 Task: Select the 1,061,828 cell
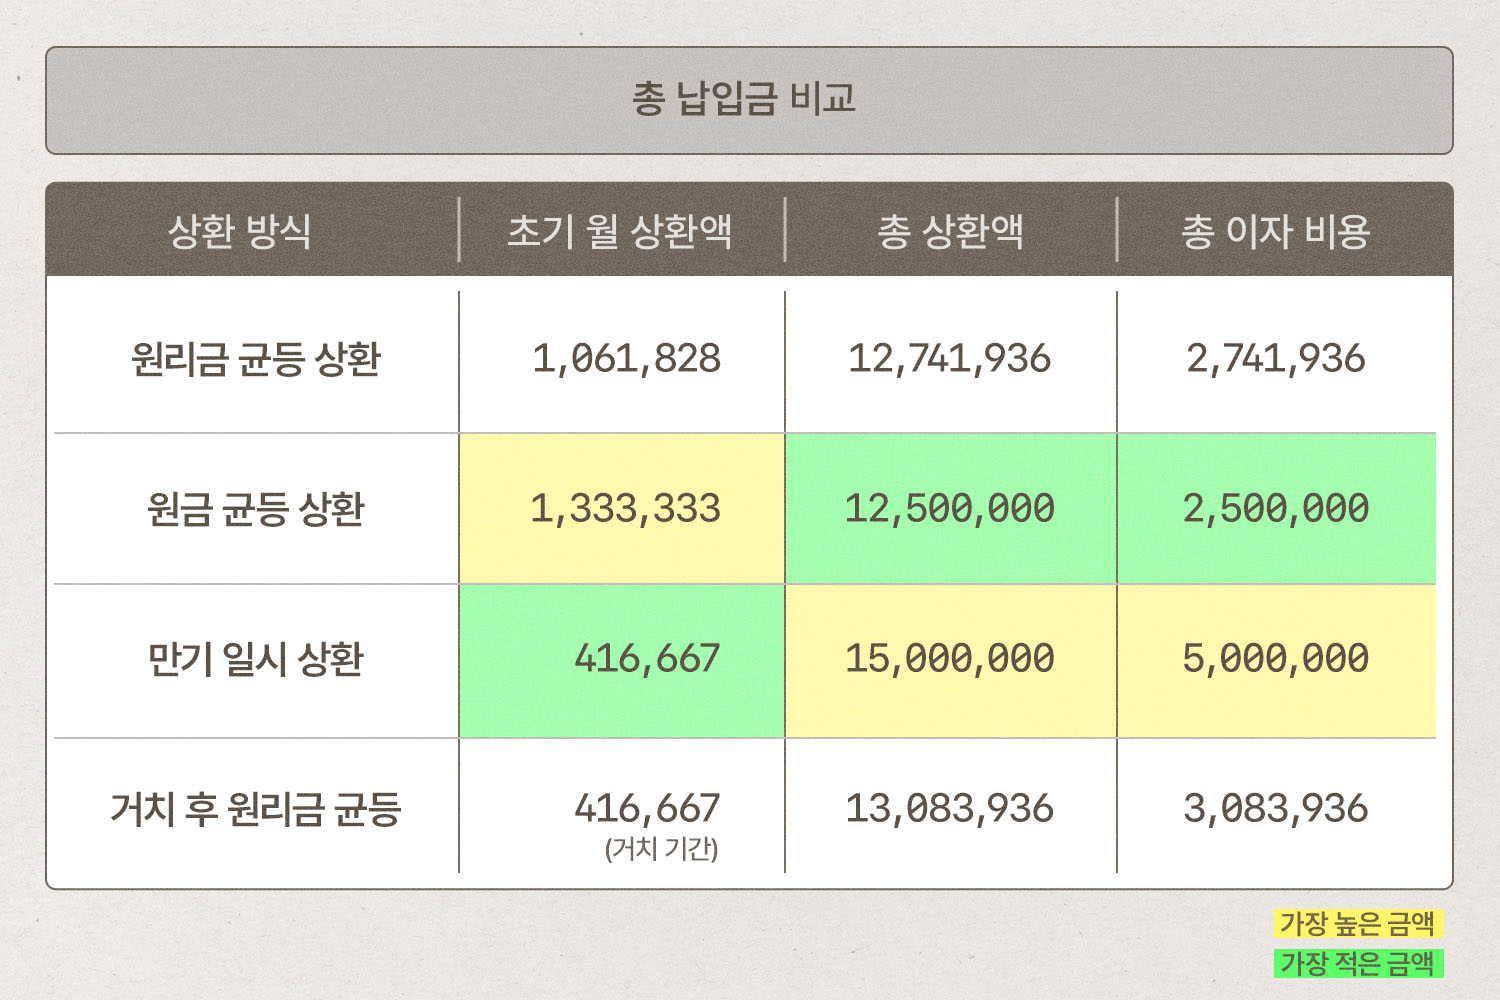coord(626,359)
